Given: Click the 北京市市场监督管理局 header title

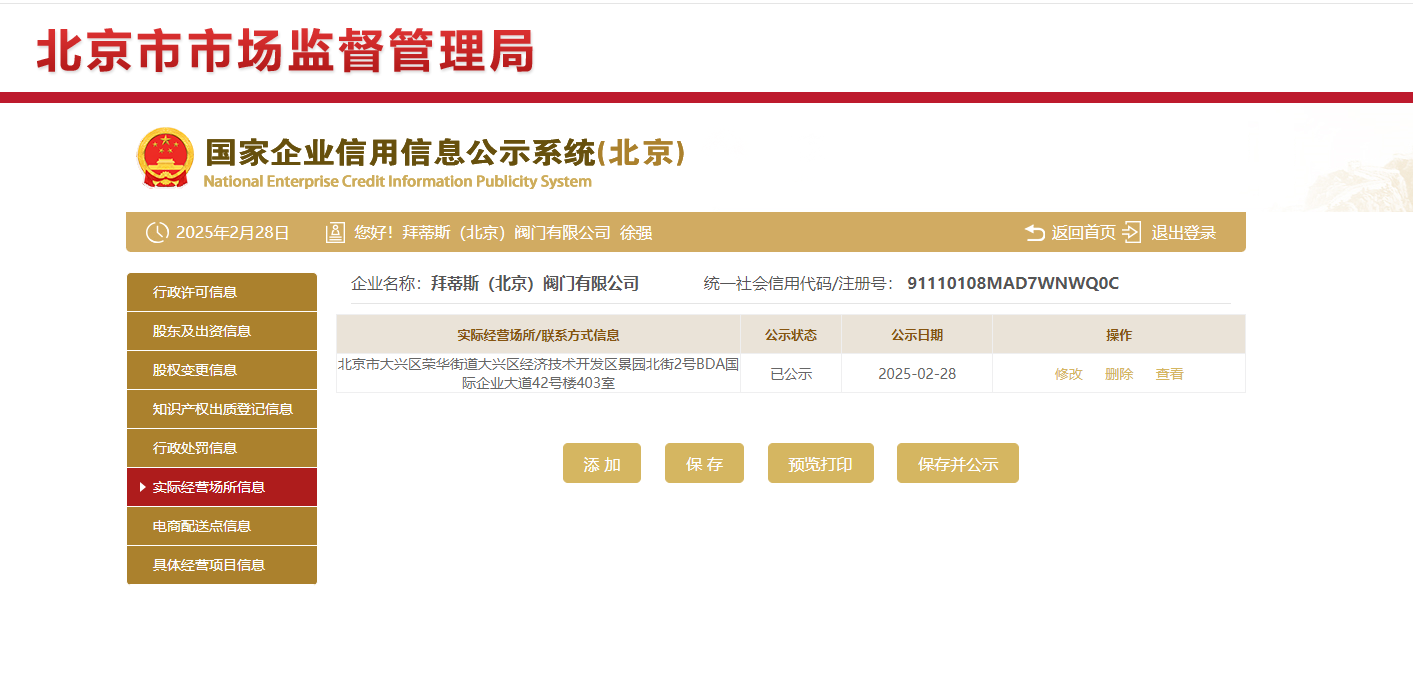Looking at the screenshot, I should point(286,51).
